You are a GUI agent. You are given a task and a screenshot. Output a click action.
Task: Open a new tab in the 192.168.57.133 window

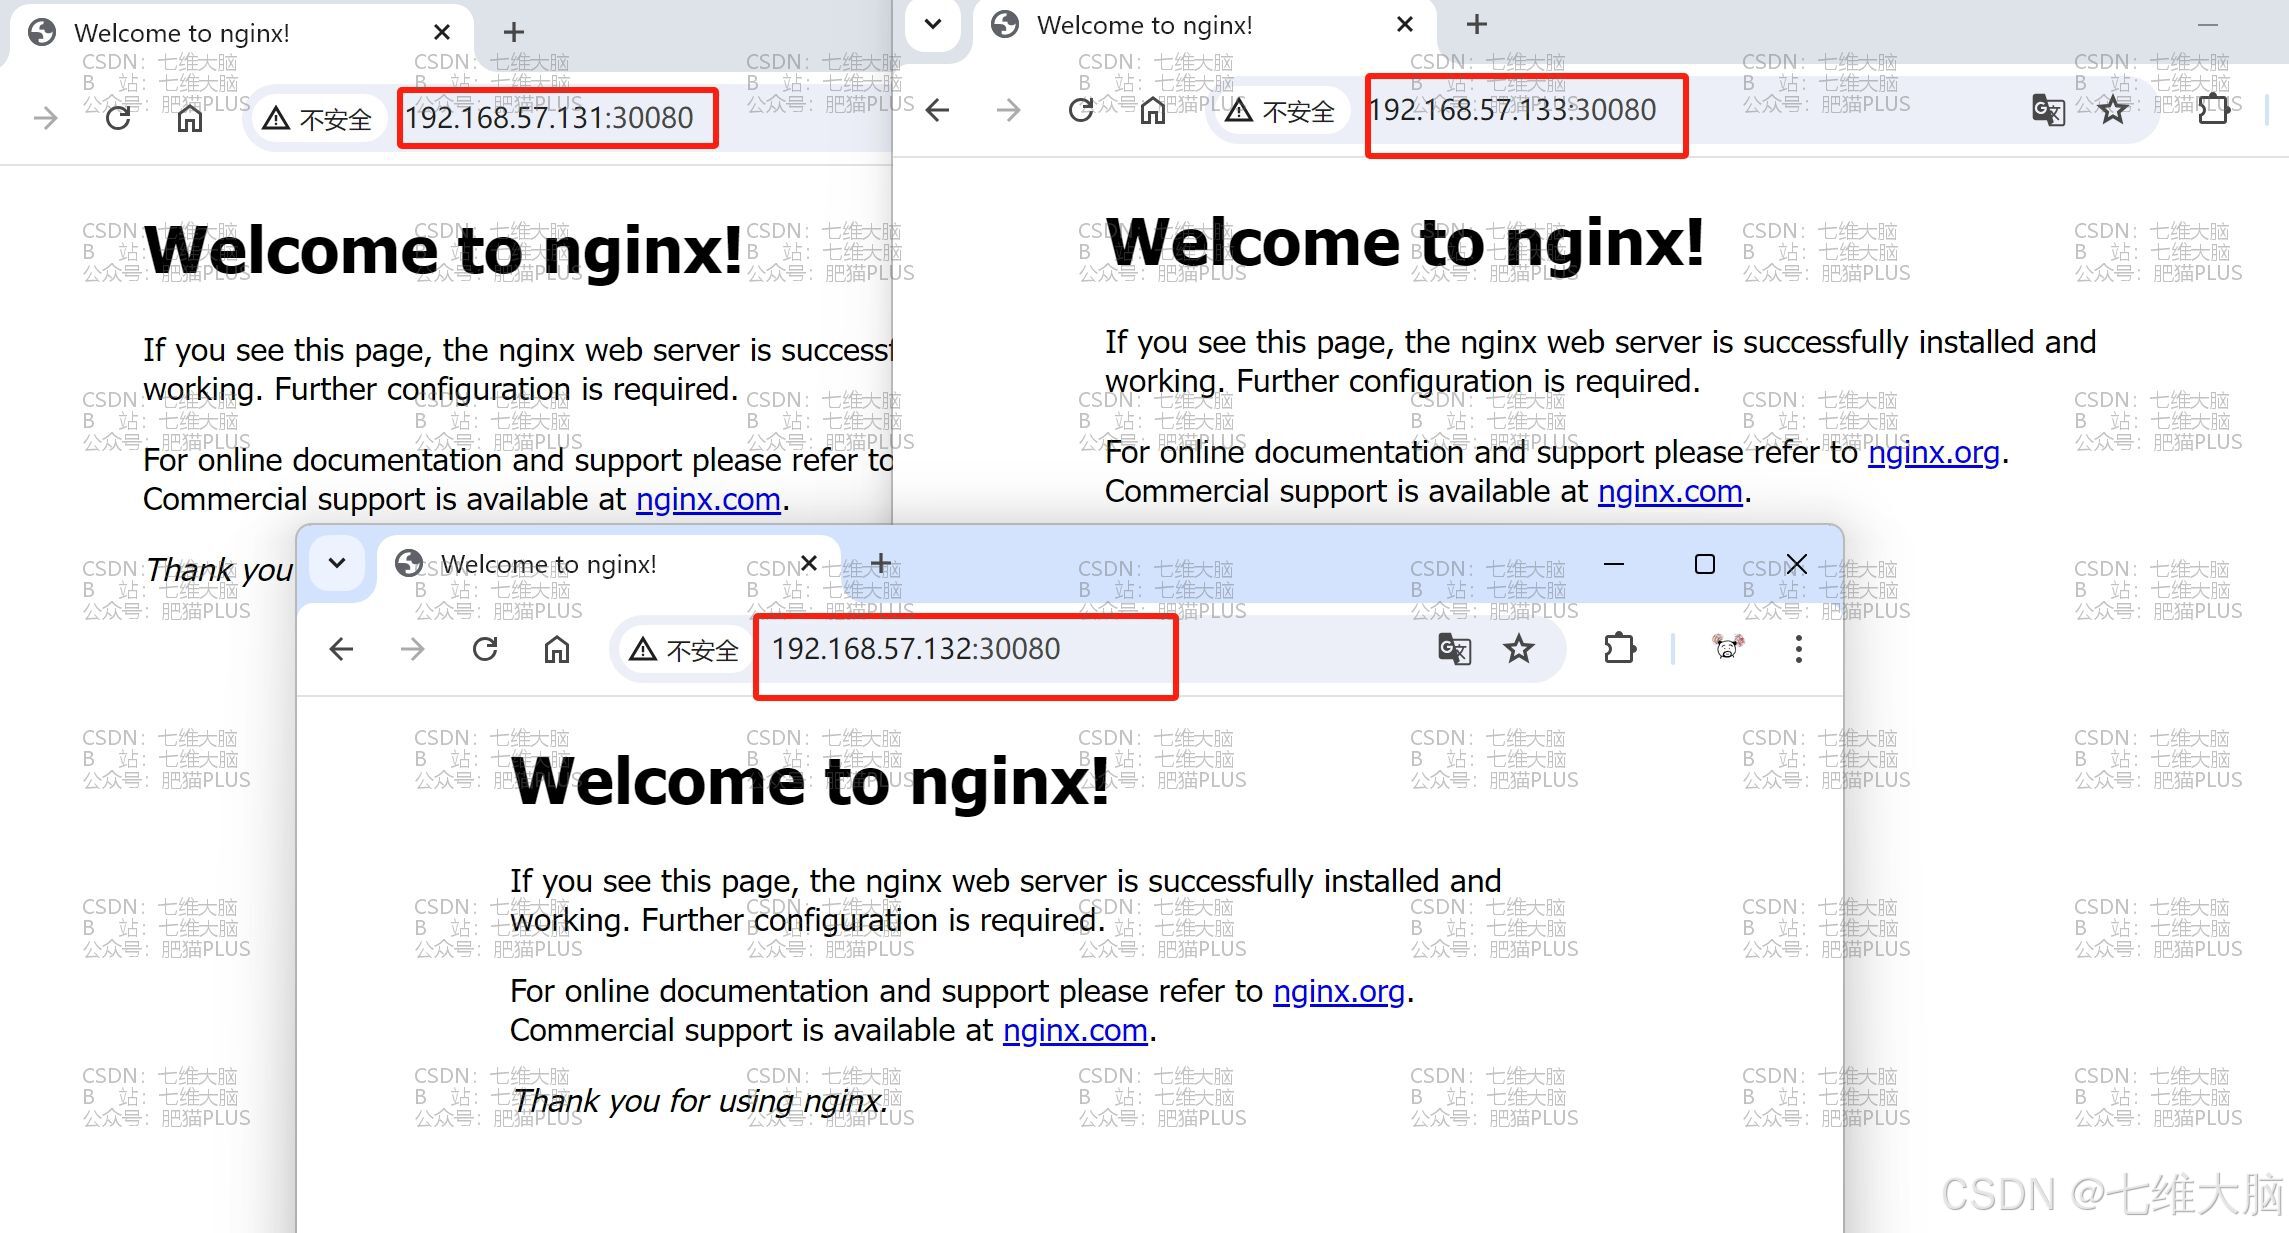pos(1477,24)
